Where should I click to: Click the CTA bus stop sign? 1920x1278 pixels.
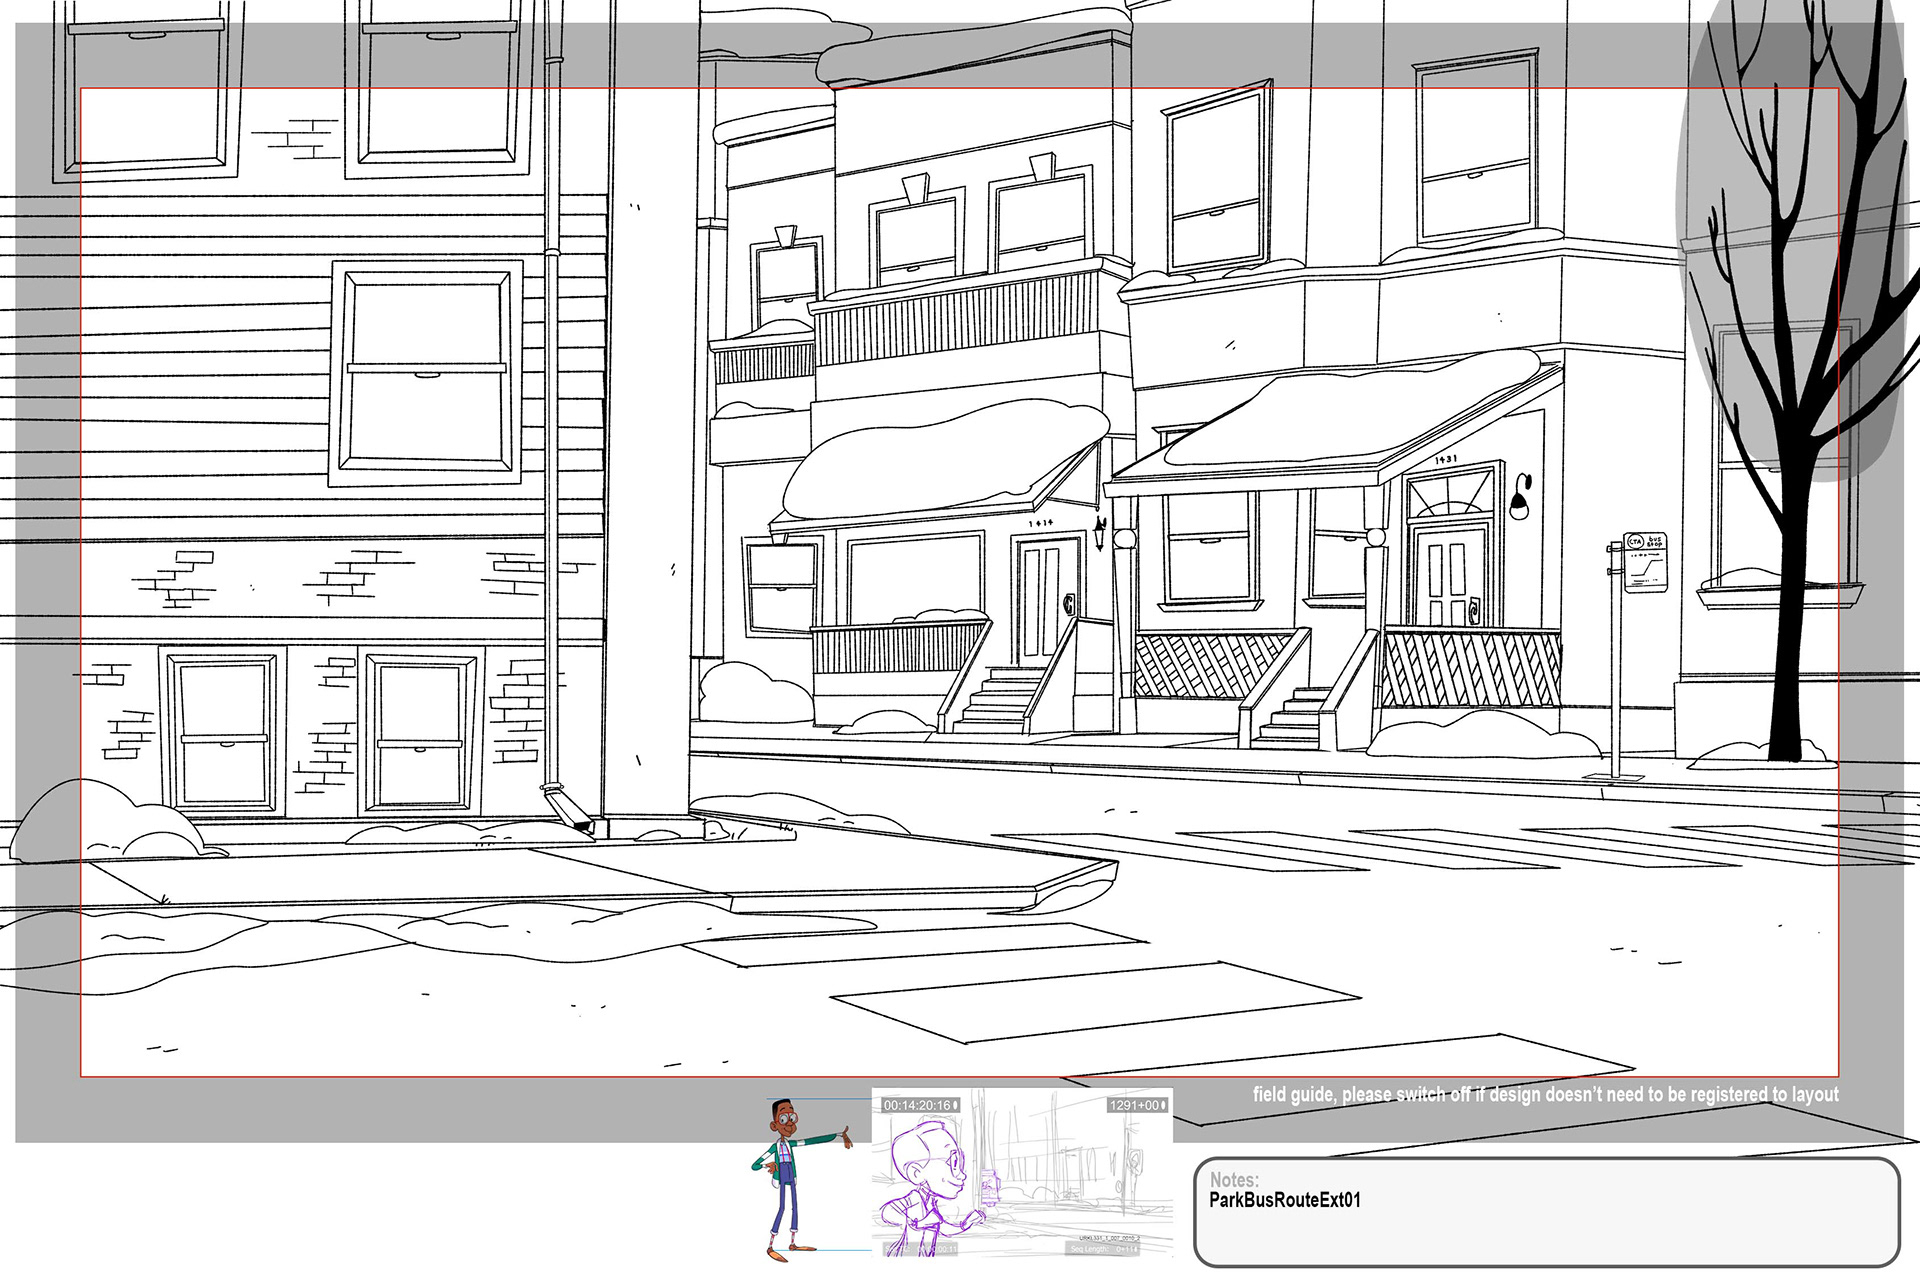pyautogui.click(x=1644, y=562)
